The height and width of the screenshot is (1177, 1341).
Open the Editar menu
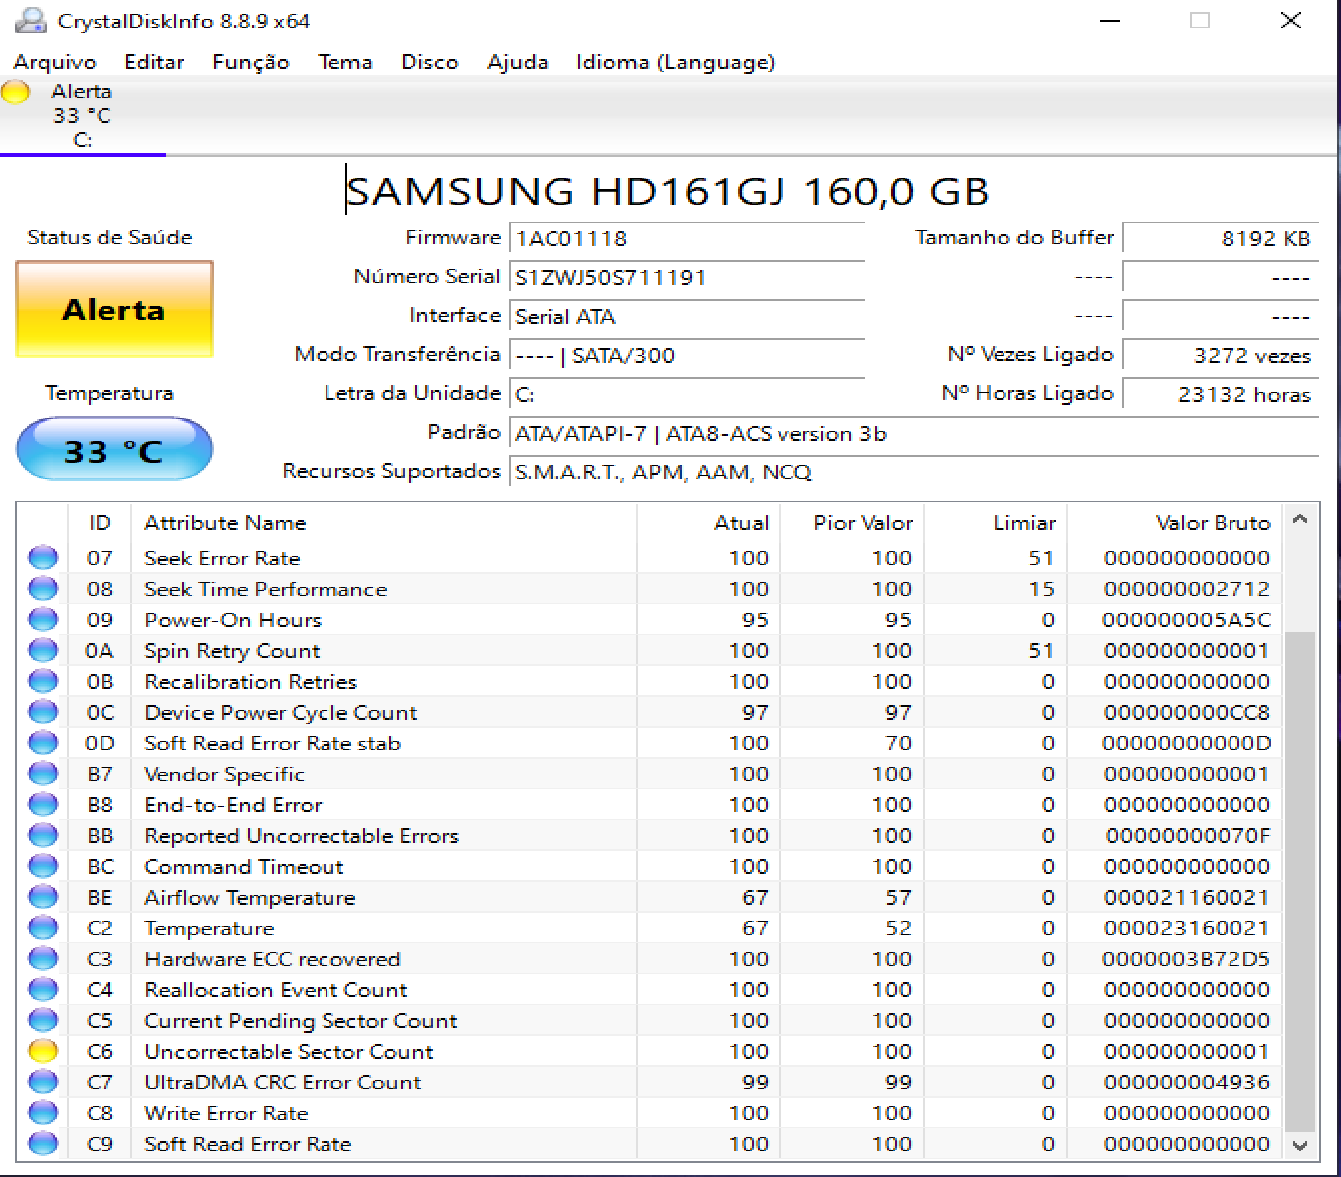154,62
